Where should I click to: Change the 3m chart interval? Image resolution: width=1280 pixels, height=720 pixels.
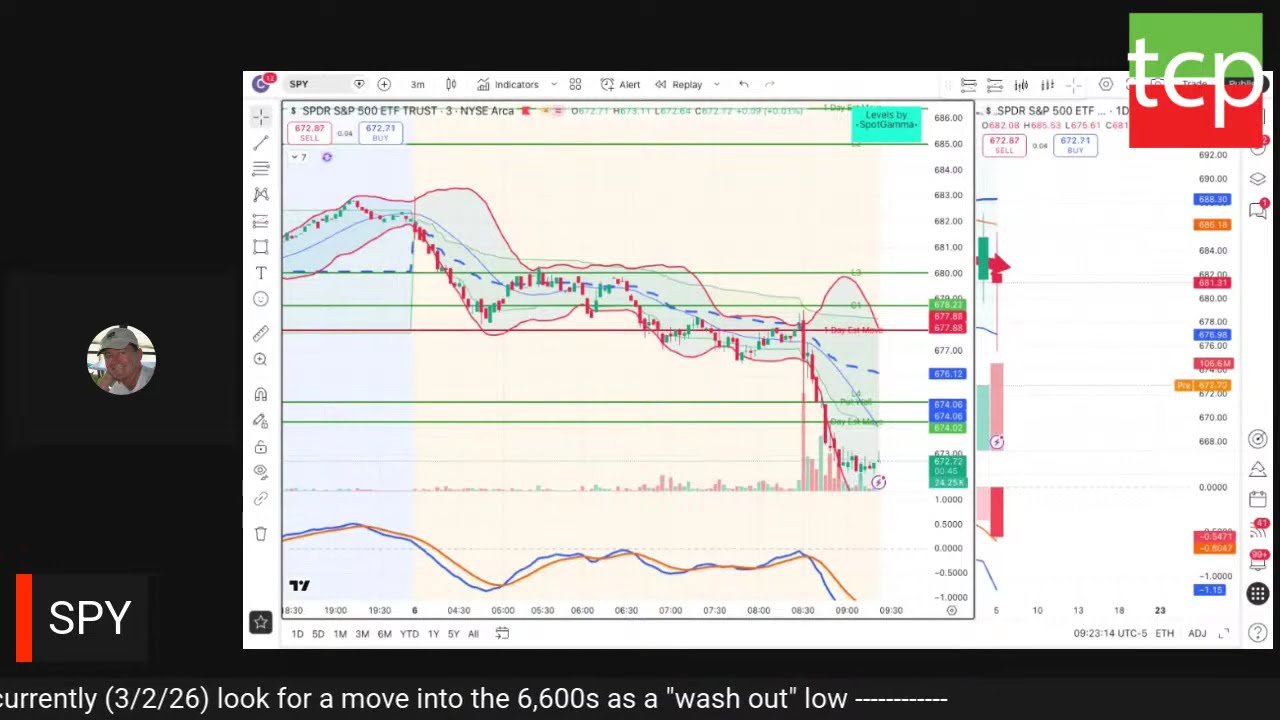[417, 84]
